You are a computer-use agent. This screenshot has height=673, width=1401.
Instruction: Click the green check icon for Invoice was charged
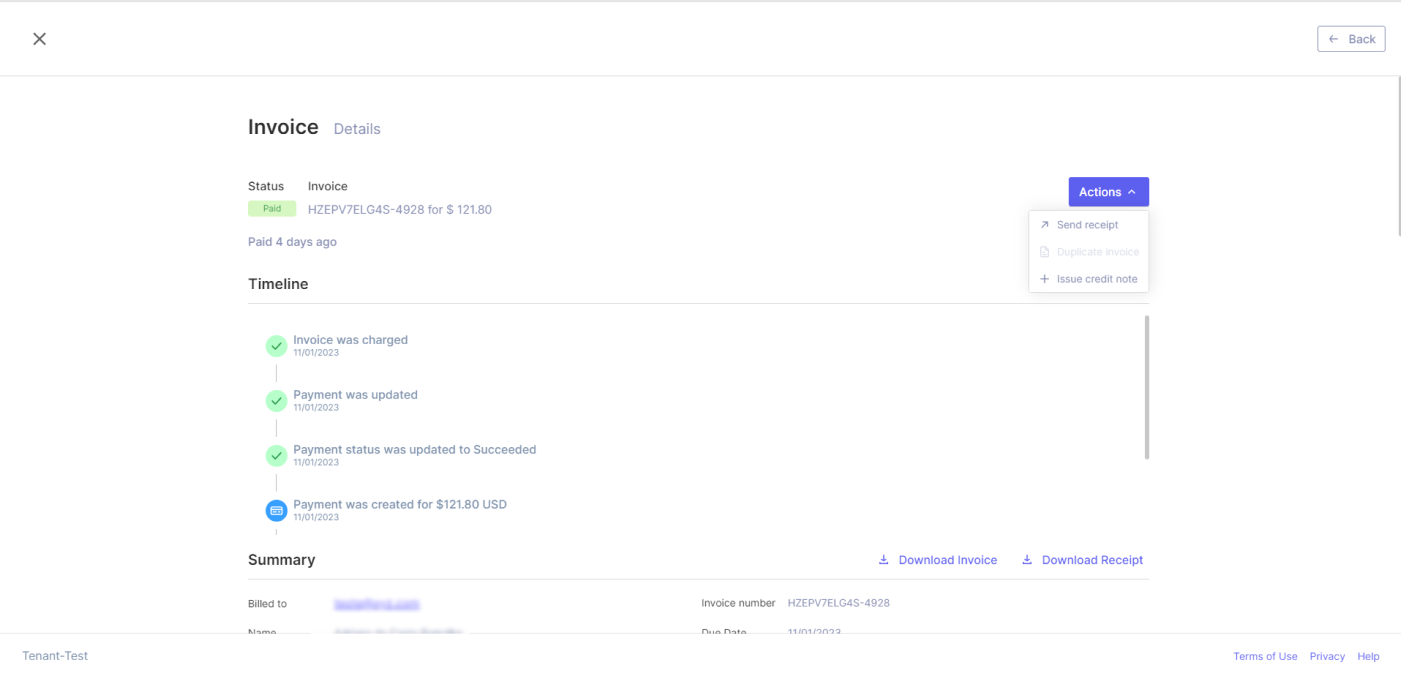276,346
